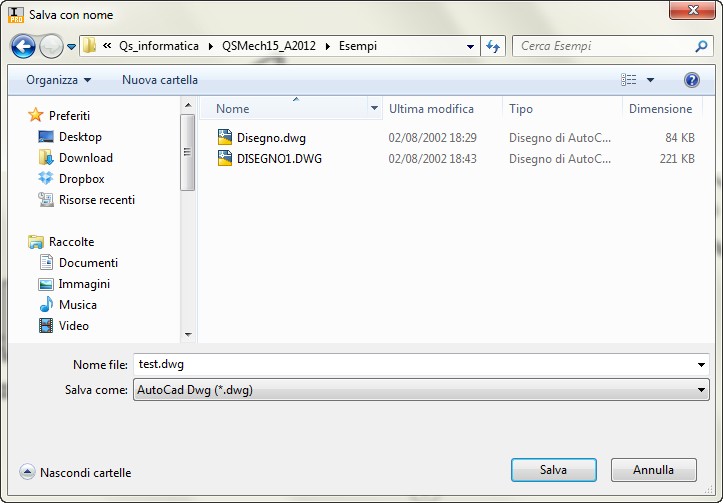The height and width of the screenshot is (503, 723).
Task: Click date 02/08/2002 18:29 cell
Action: pos(433,138)
